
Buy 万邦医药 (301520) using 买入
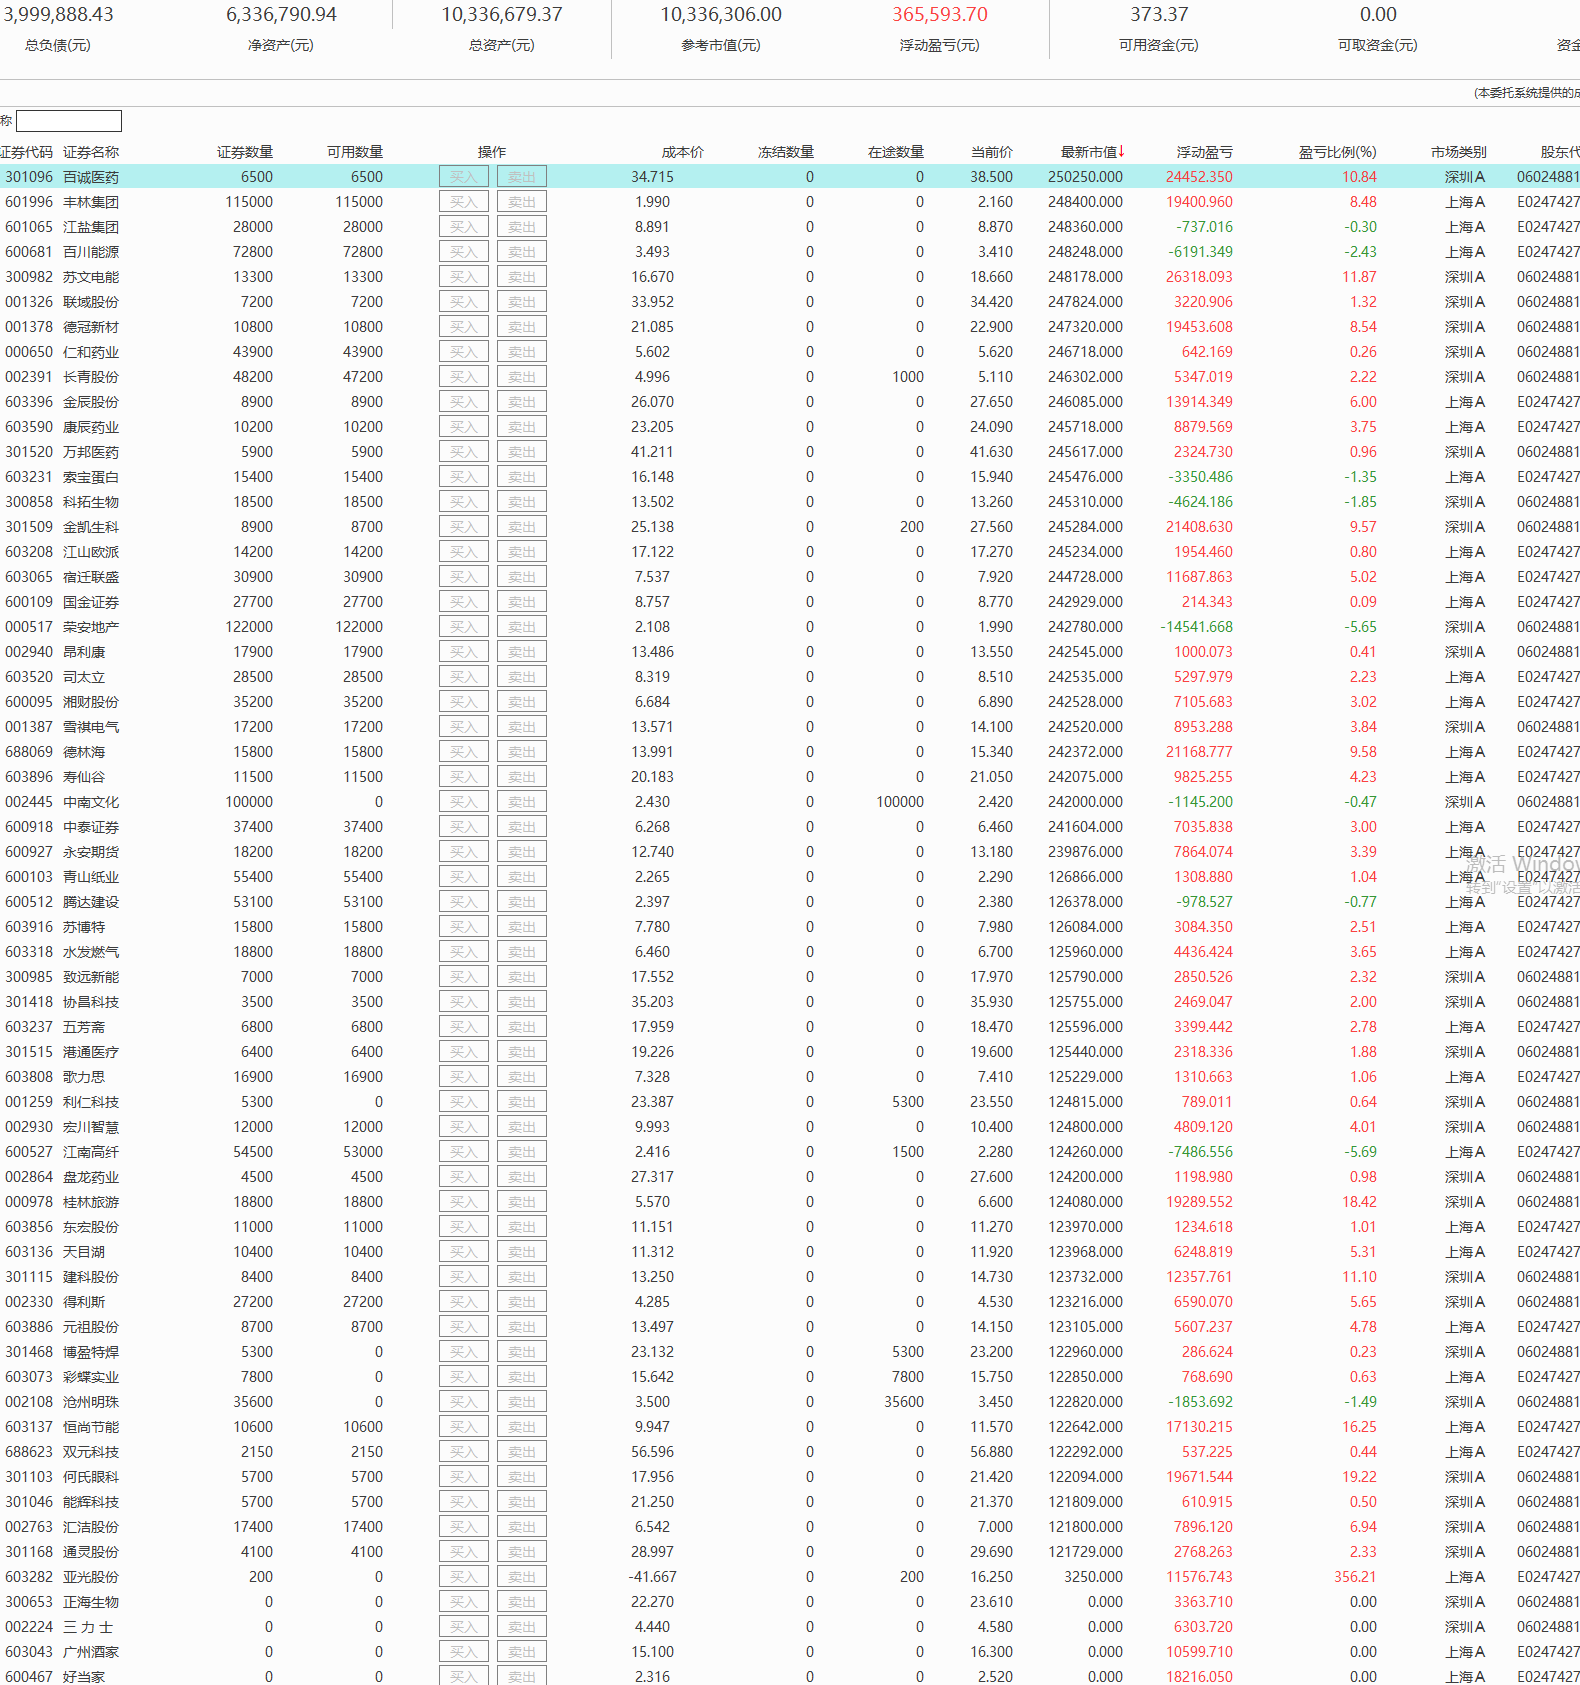(x=464, y=452)
